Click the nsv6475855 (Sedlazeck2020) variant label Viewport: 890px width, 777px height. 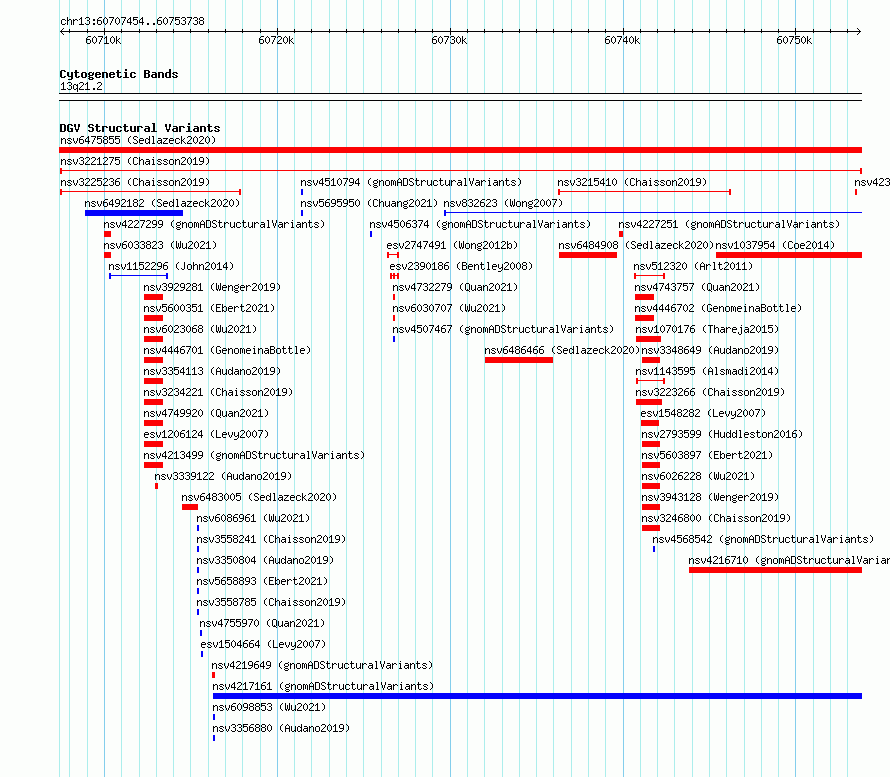tap(138, 140)
